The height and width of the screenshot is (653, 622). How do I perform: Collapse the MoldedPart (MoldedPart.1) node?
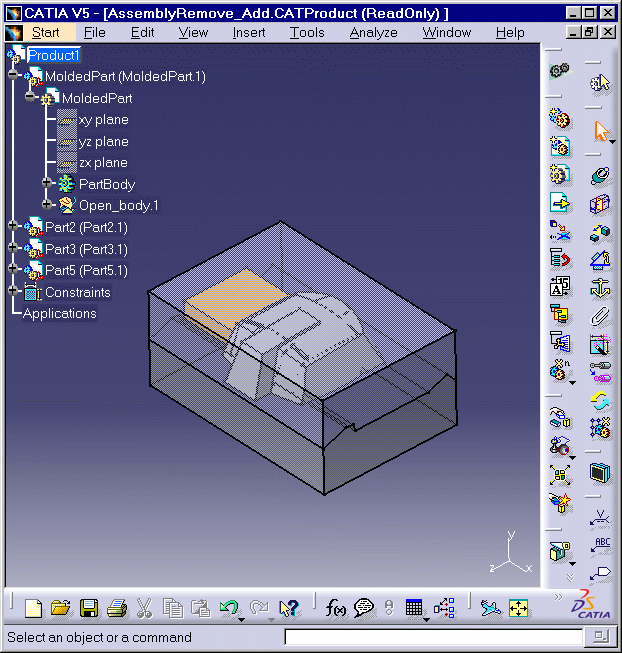click(13, 75)
